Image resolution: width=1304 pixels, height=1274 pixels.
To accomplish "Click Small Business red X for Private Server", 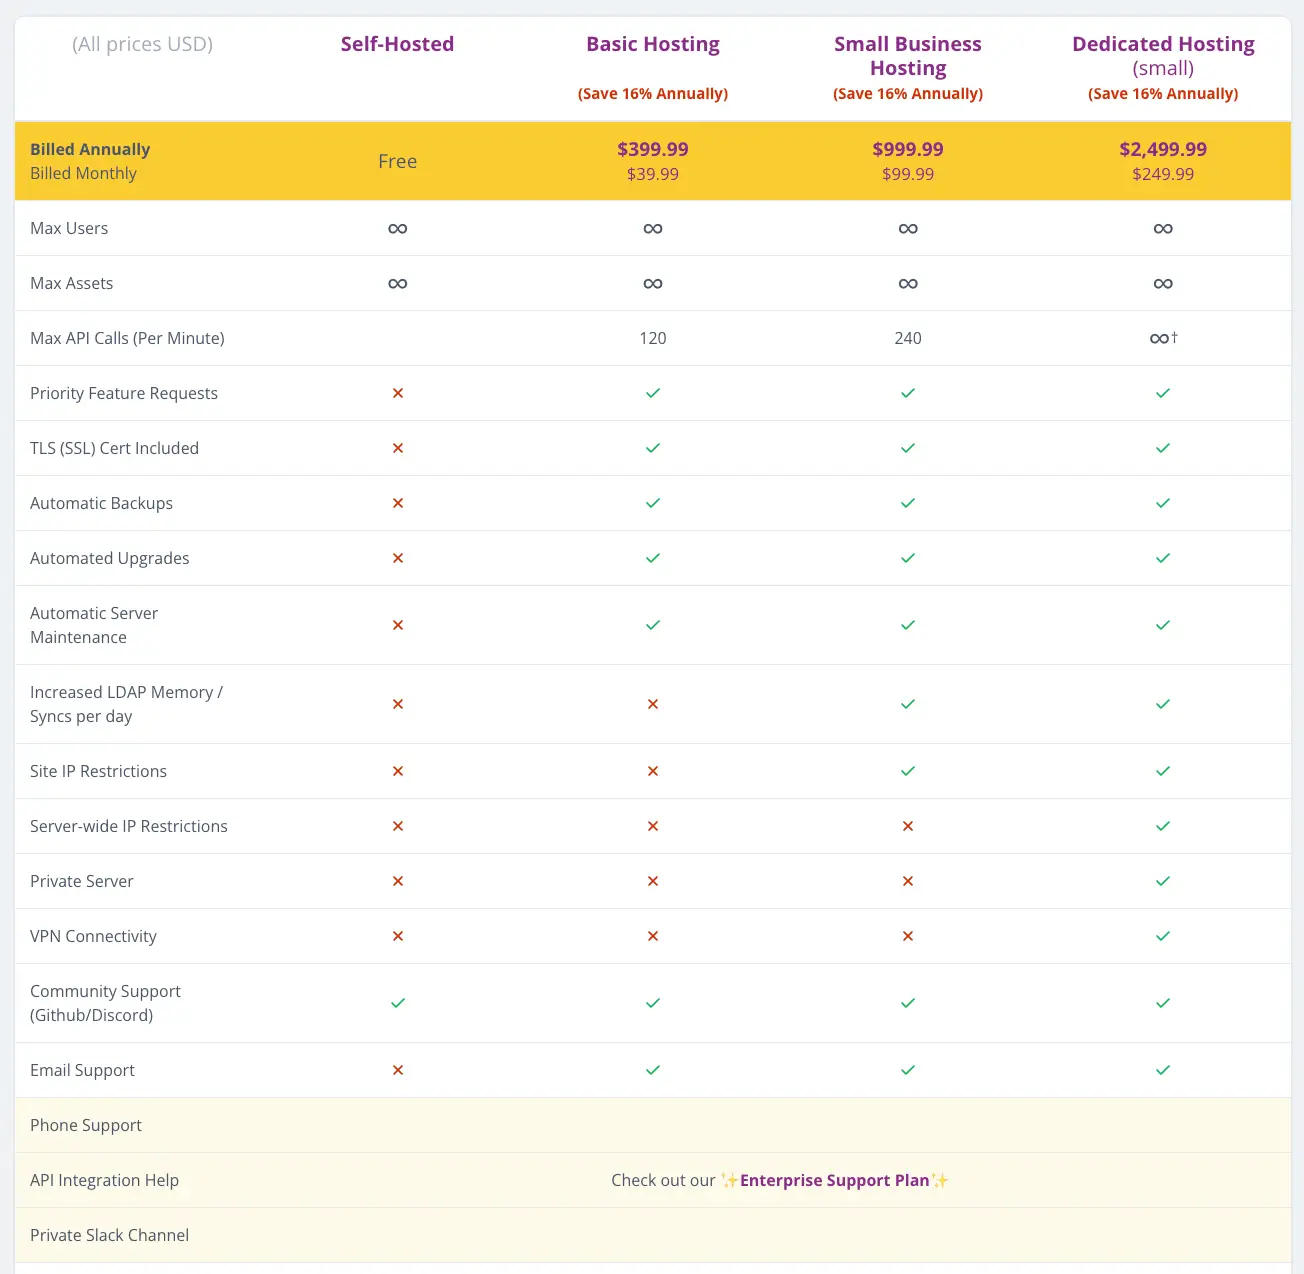I will (908, 881).
